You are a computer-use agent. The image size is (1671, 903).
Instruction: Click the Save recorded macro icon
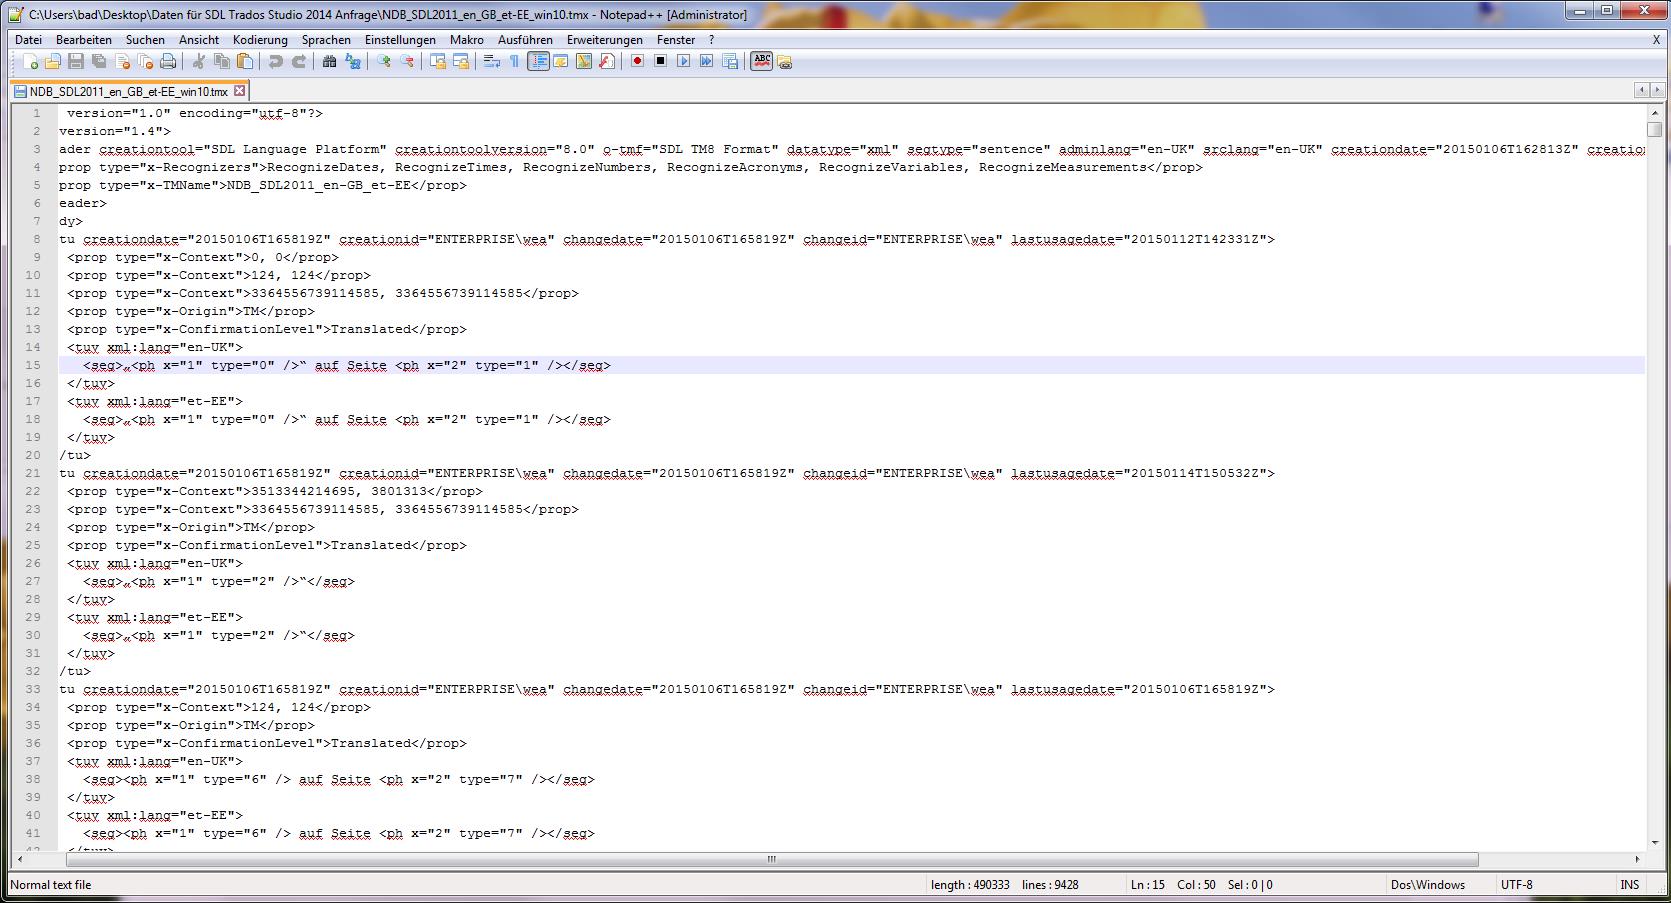tap(730, 61)
